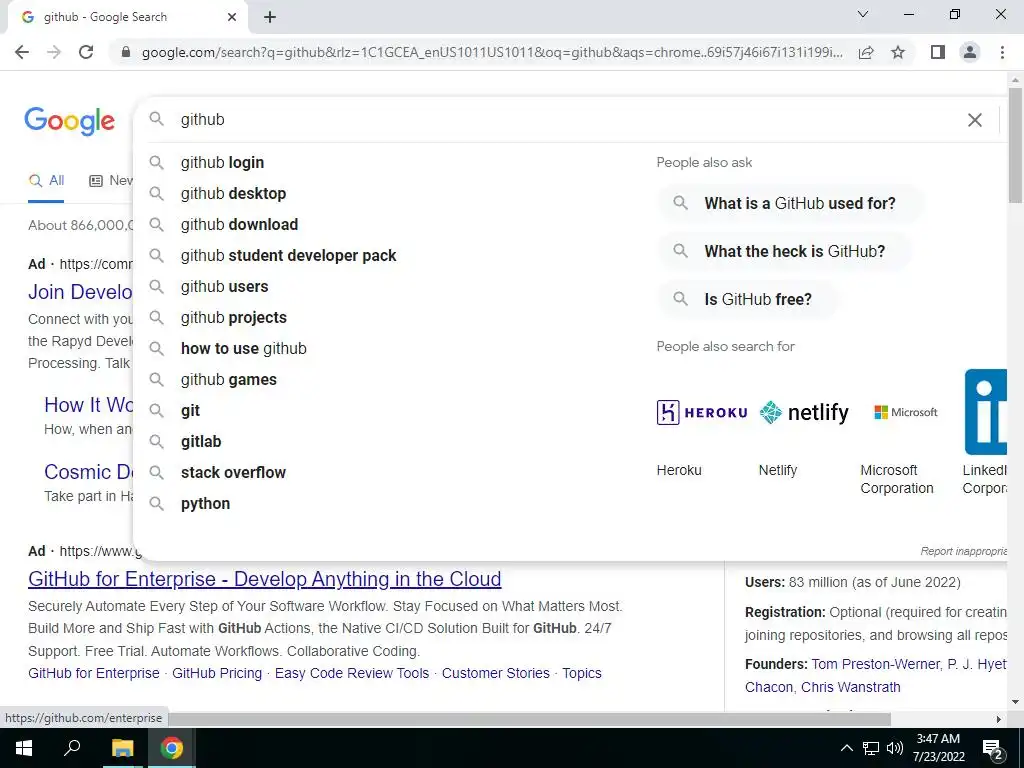Image resolution: width=1024 pixels, height=768 pixels.
Task: Click the vertical page scrollbar thumb
Action: click(1015, 144)
